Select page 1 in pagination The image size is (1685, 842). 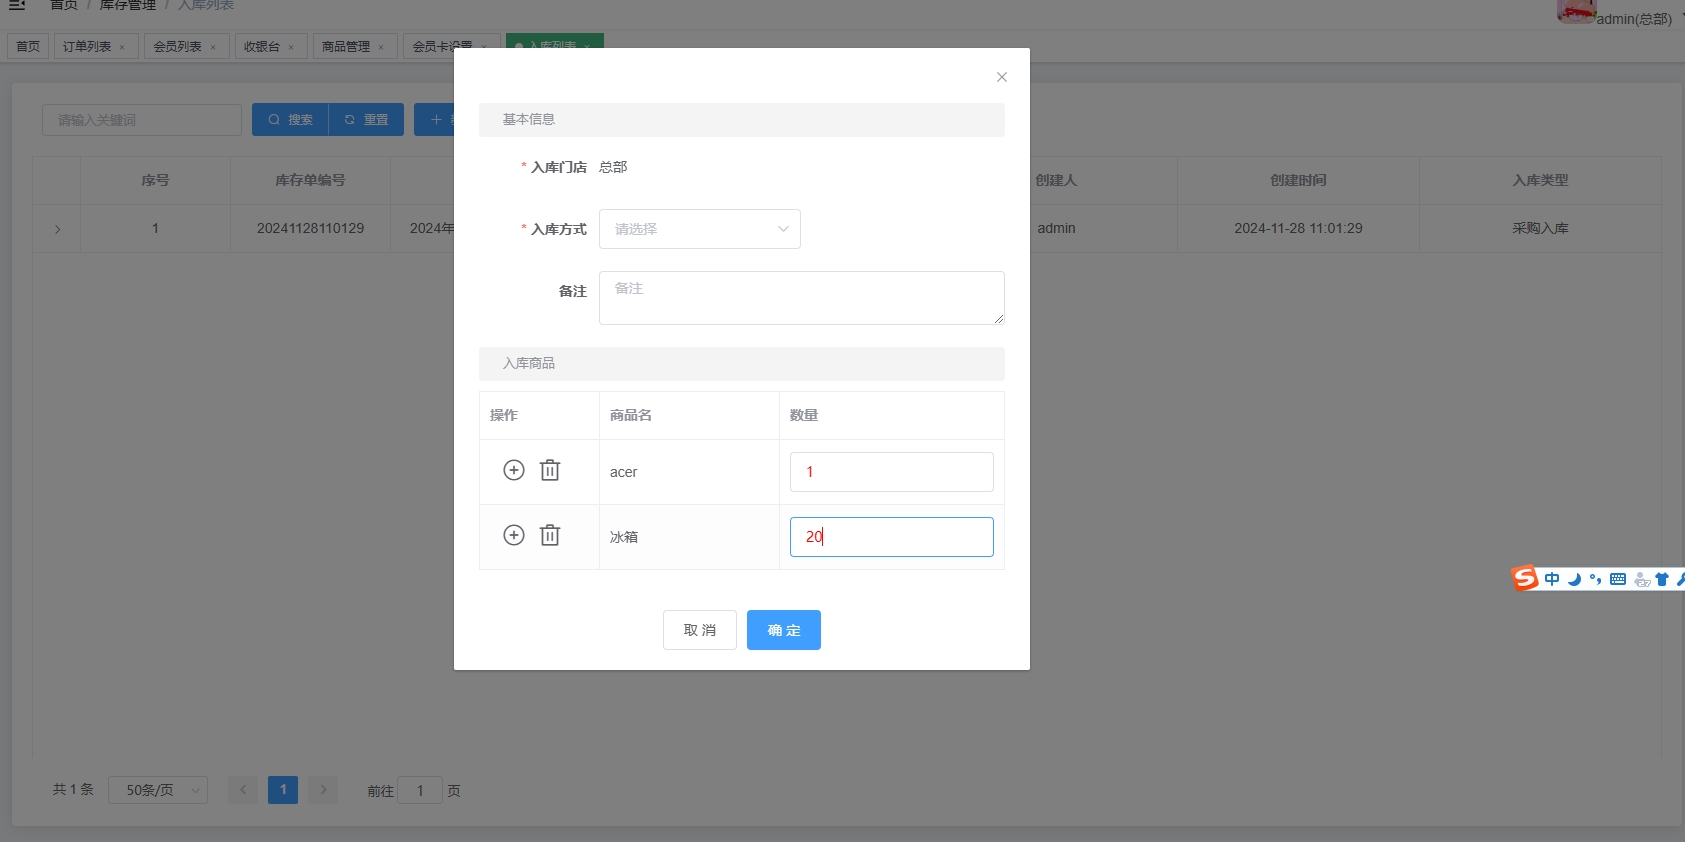(x=283, y=790)
